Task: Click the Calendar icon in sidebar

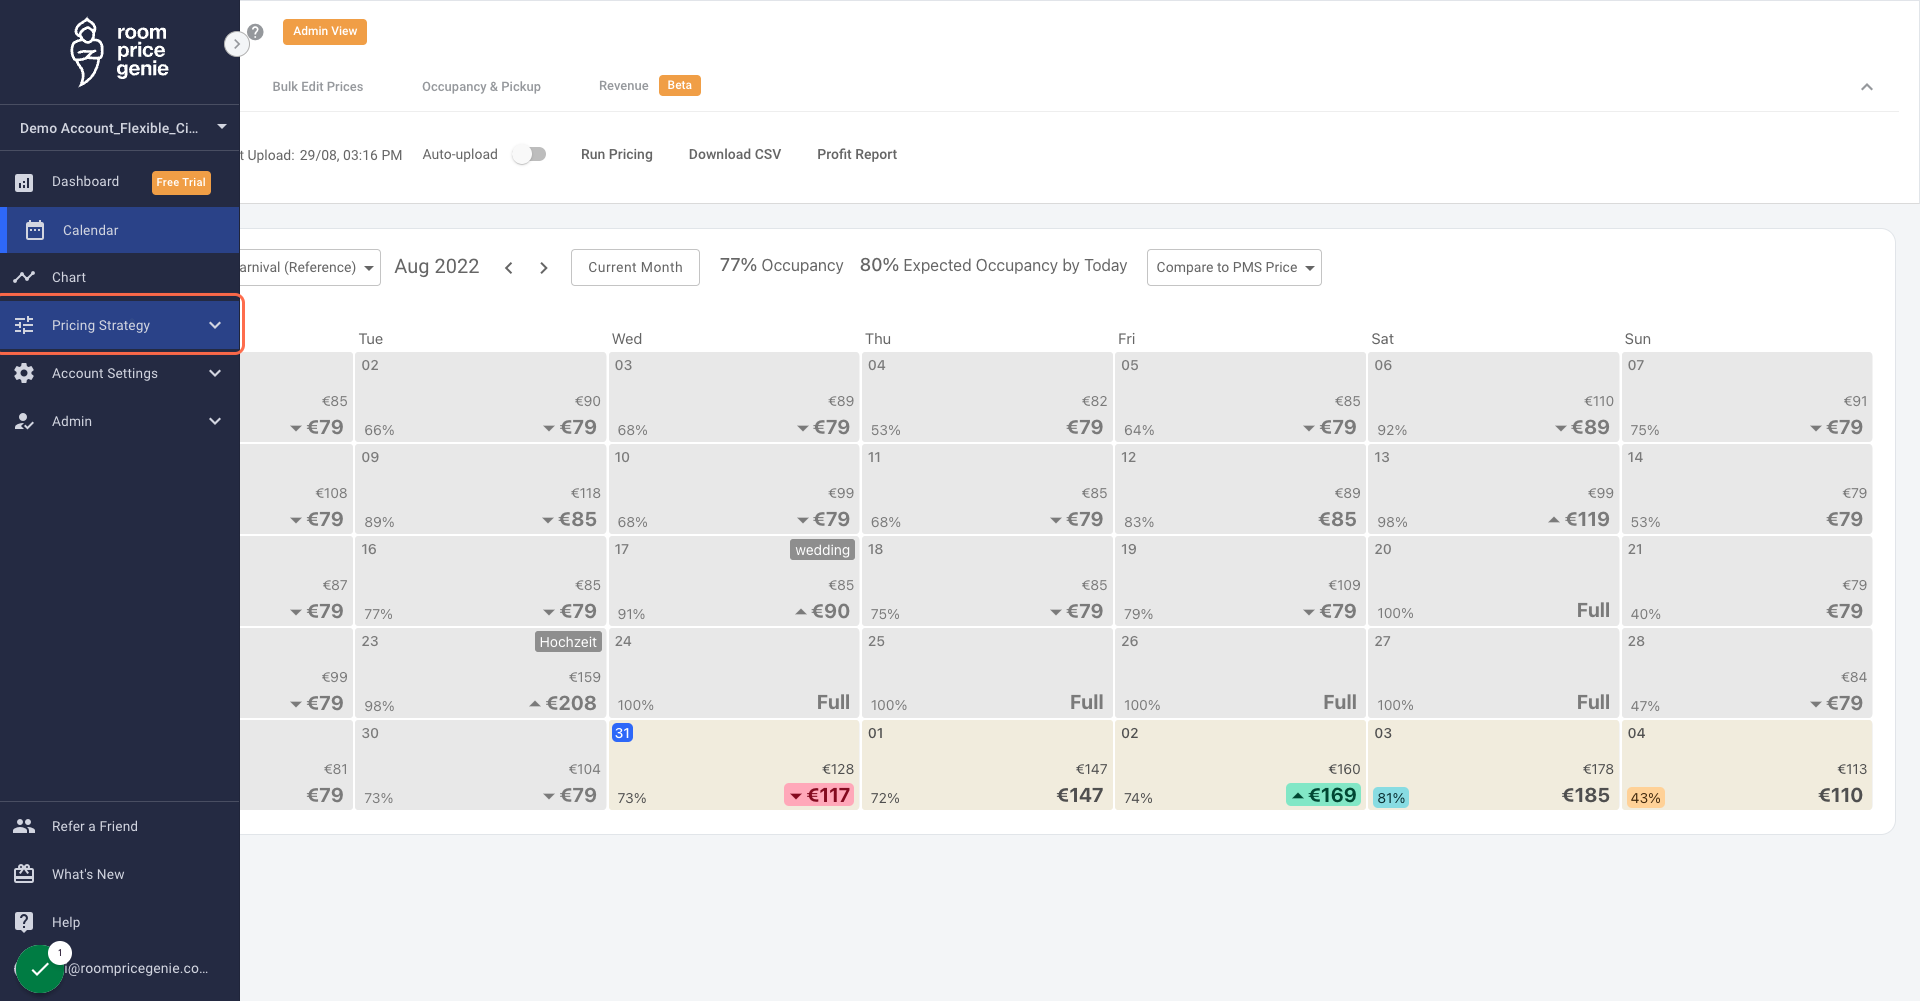Action: [35, 230]
